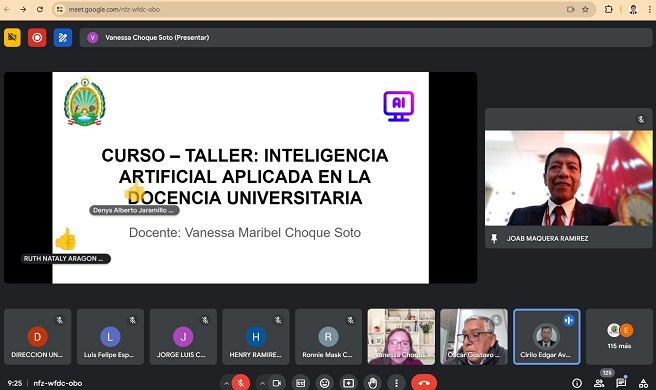
Task: Click the Denys Alberto Jaramillo reaction label
Action: [134, 210]
